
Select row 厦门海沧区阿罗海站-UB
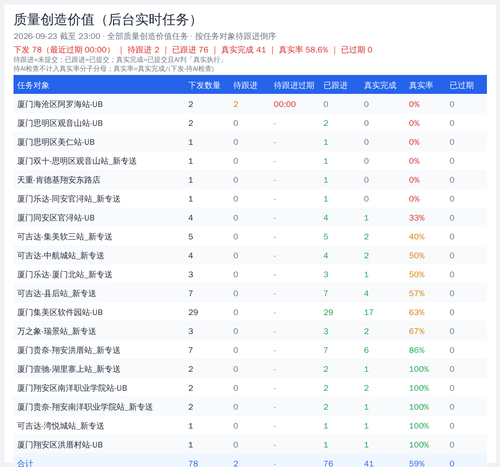tap(250, 104)
